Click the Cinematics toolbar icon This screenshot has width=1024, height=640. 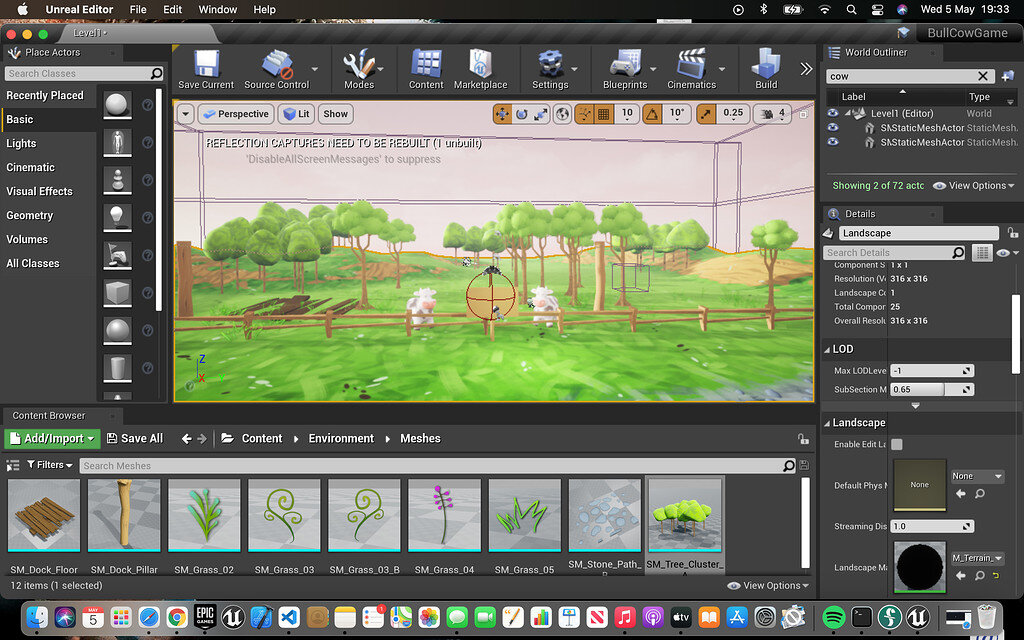(x=692, y=64)
